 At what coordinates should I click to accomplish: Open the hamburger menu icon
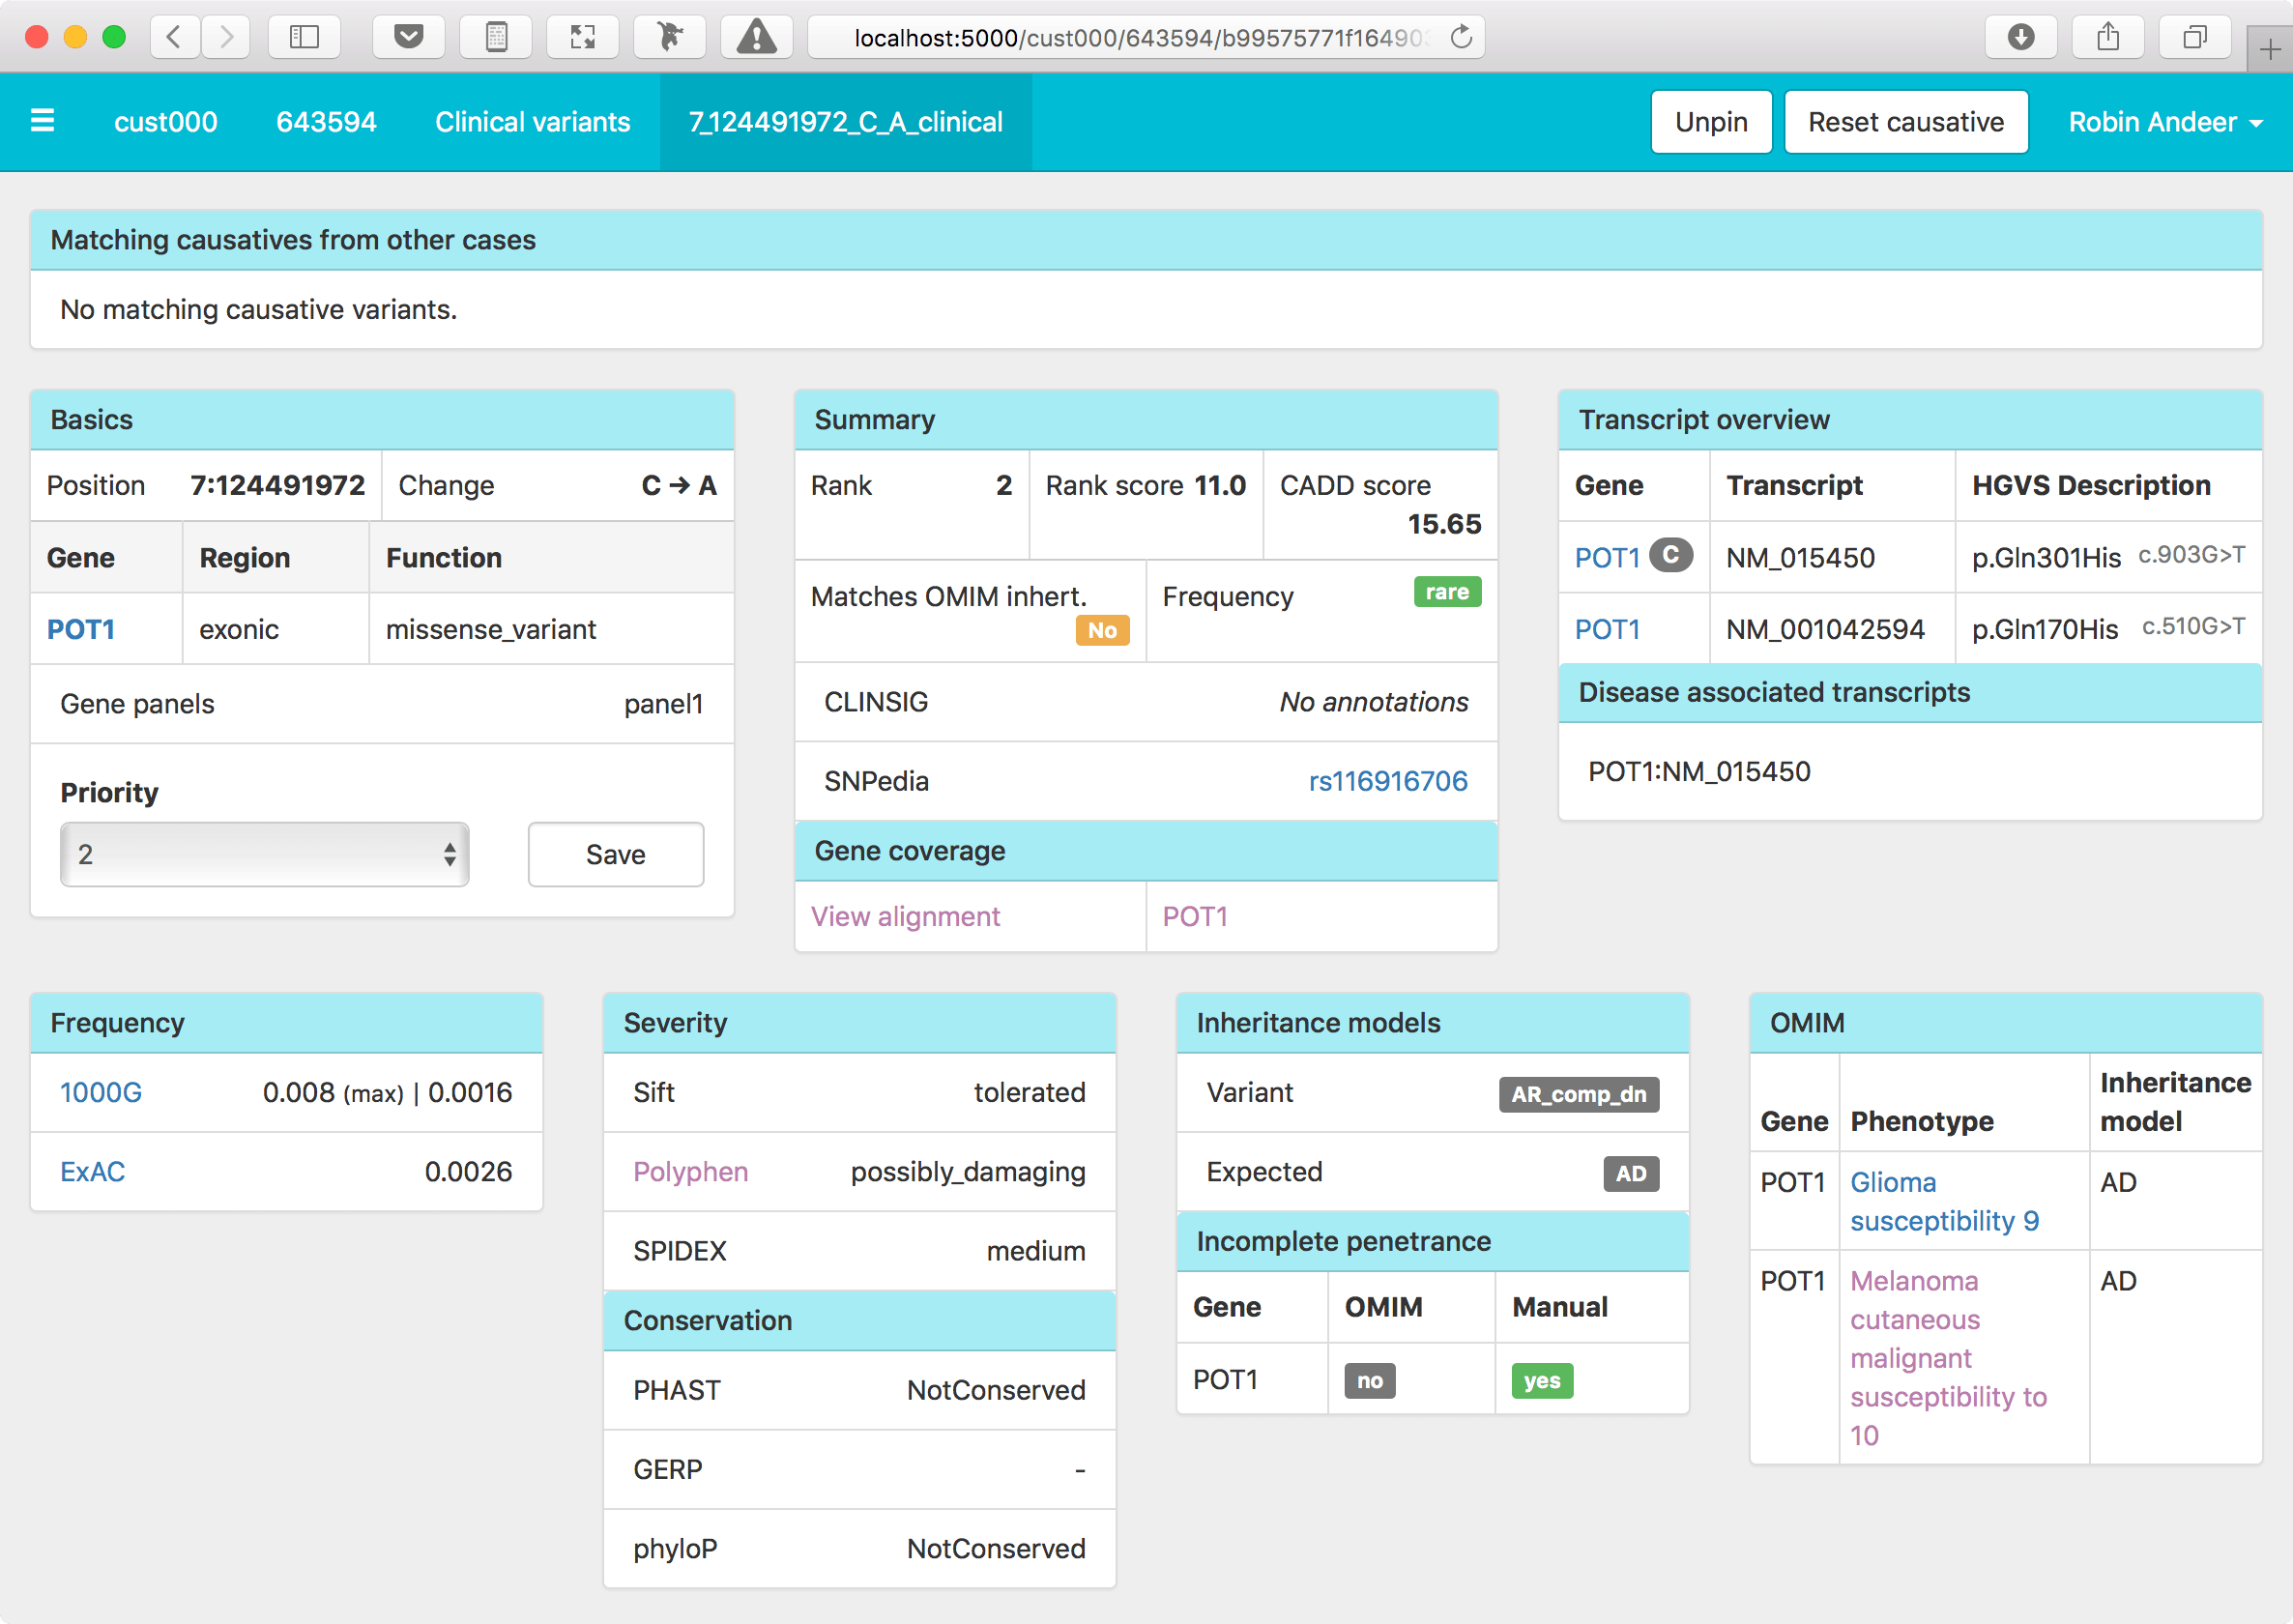42,121
